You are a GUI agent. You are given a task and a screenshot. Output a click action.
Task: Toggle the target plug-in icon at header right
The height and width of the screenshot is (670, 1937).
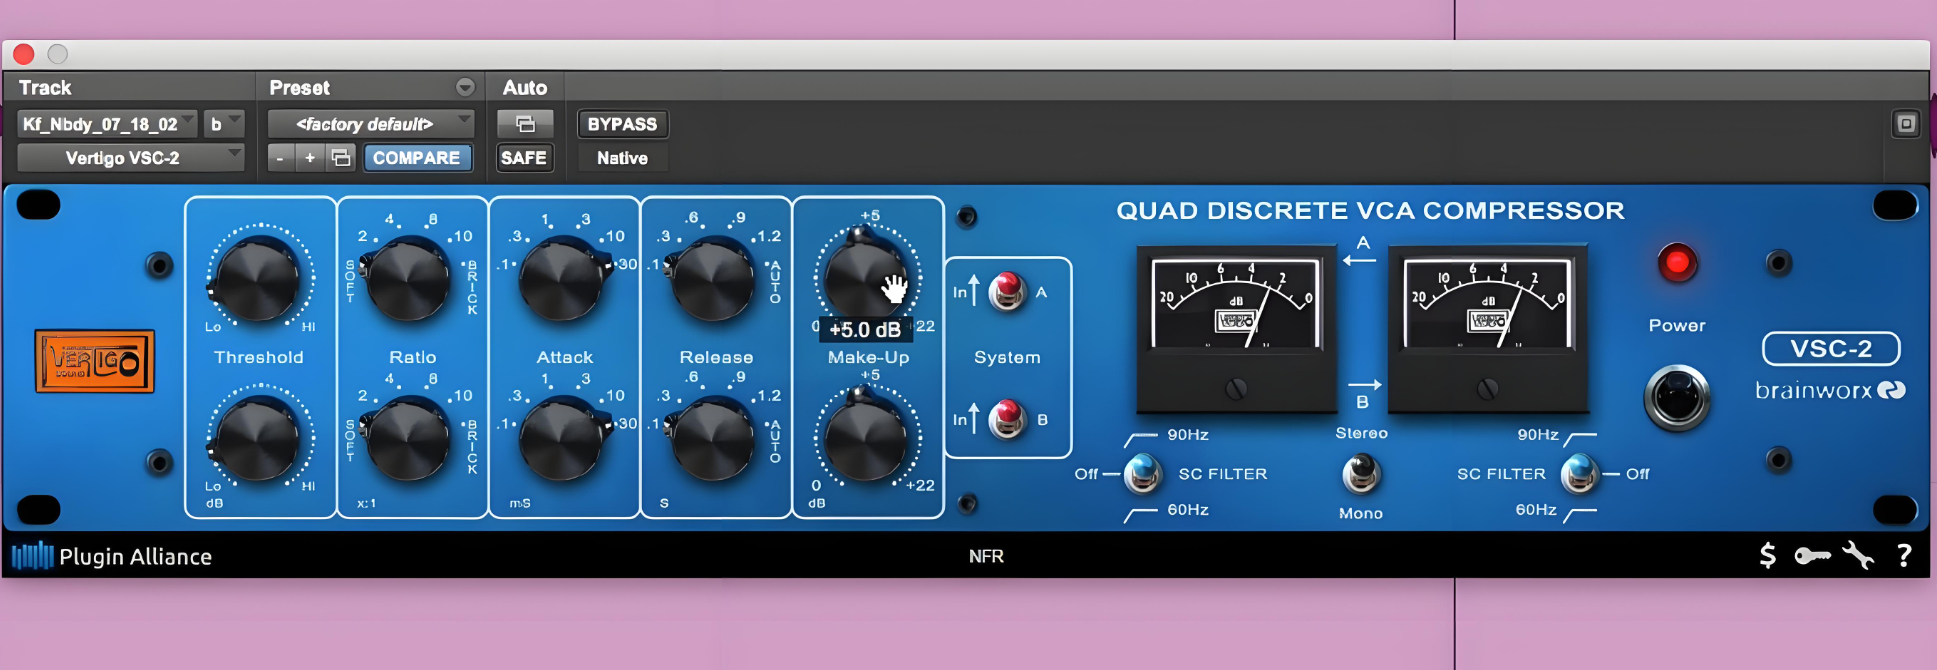pyautogui.click(x=1906, y=124)
